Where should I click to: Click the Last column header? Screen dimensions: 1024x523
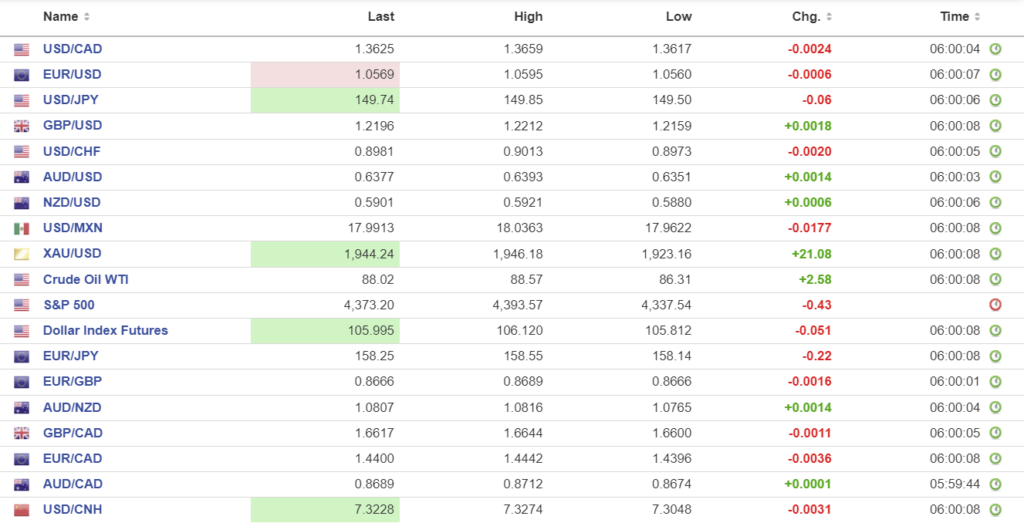tap(380, 17)
